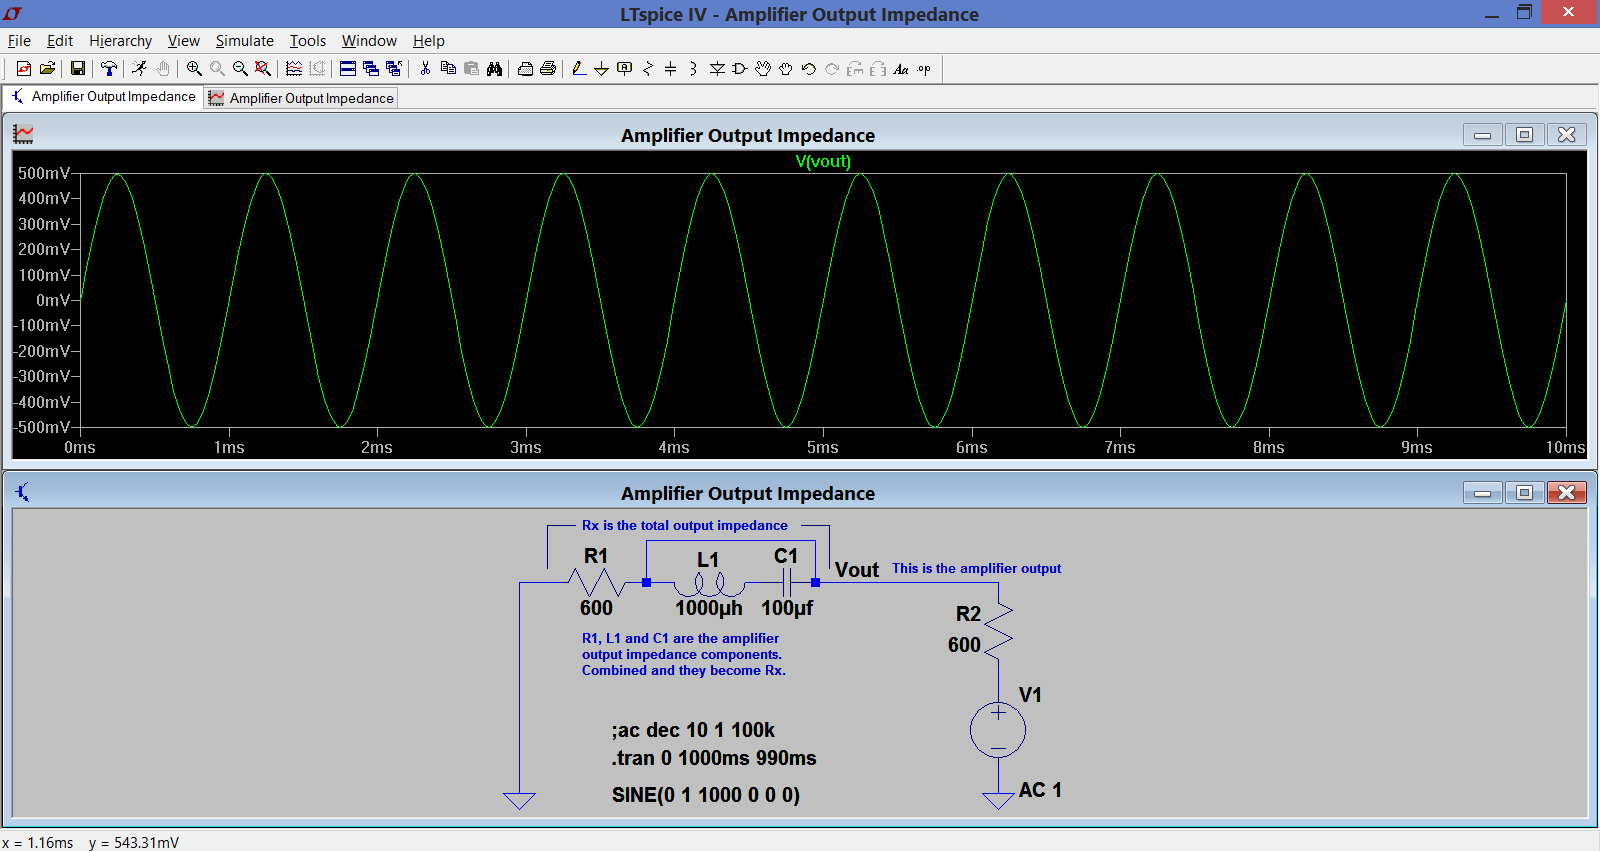Select the V1 voltage source symbol

(998, 730)
